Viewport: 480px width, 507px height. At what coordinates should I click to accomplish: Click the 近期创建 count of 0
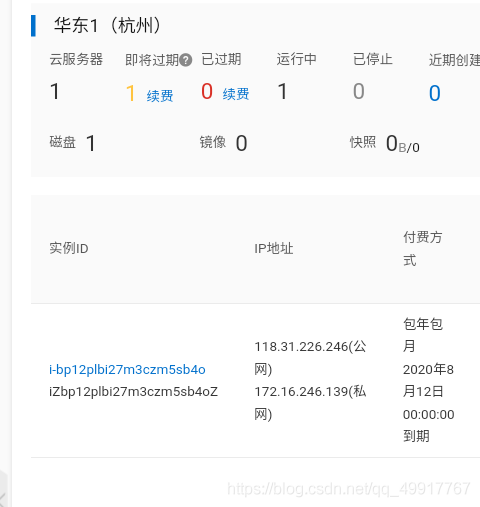coord(434,93)
